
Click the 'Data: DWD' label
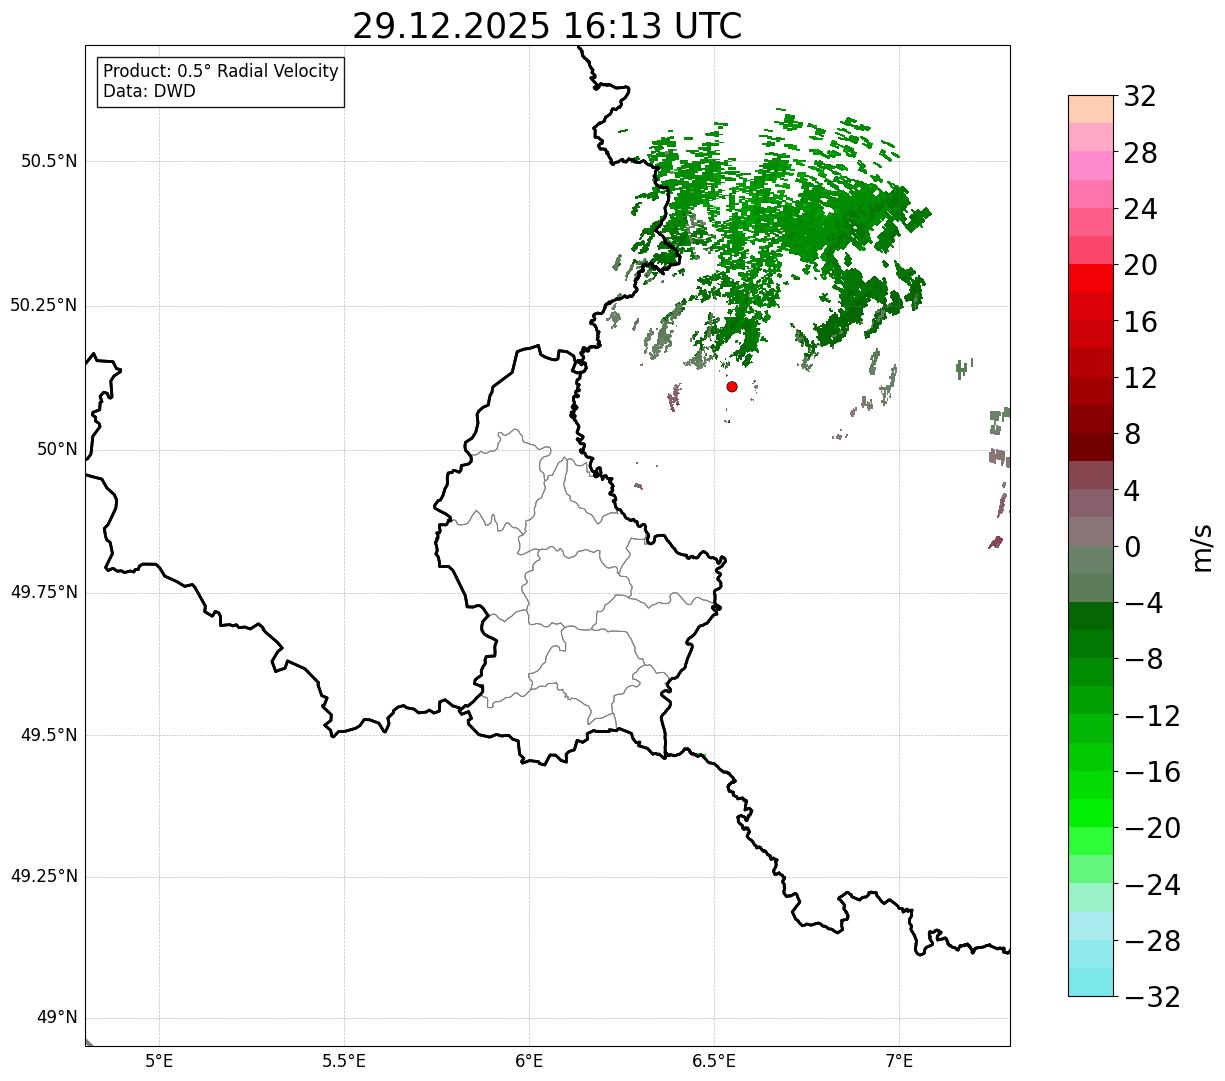(x=150, y=92)
